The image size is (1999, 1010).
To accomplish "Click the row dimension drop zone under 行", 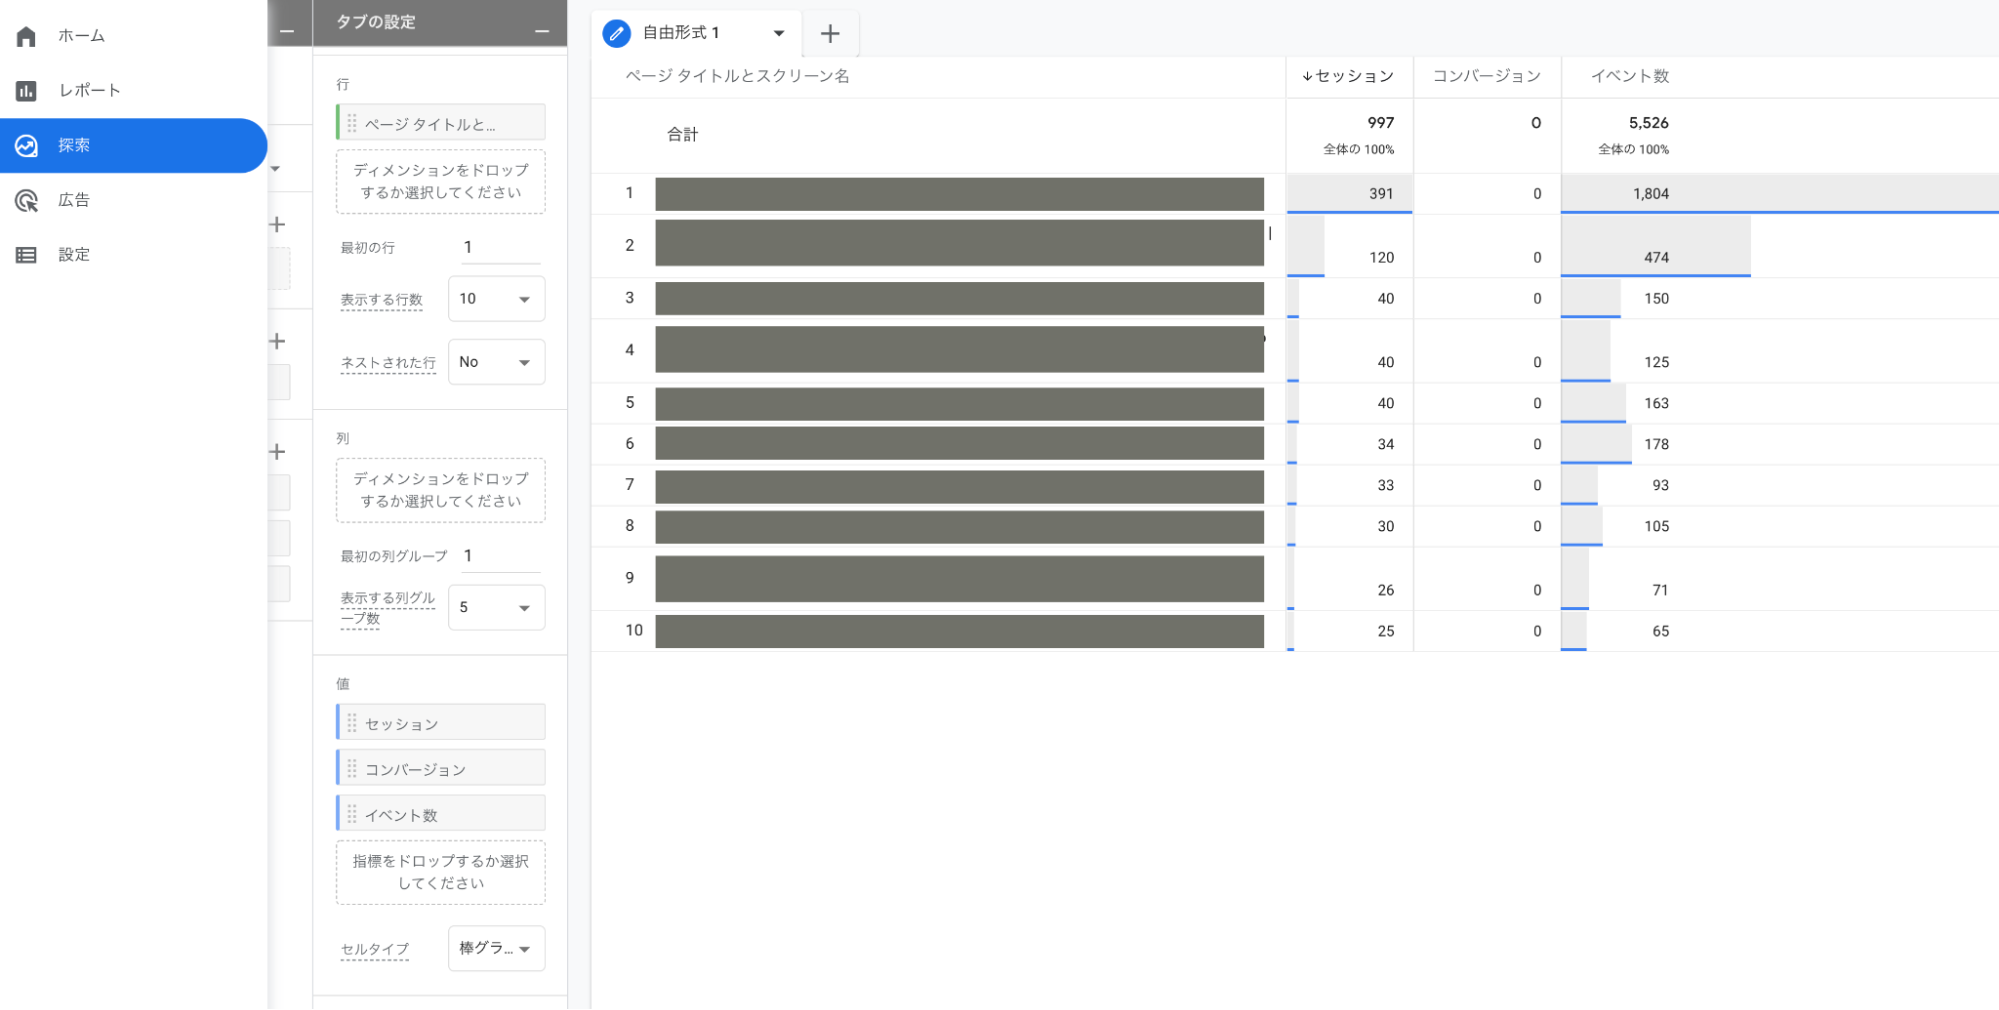I will click(441, 182).
